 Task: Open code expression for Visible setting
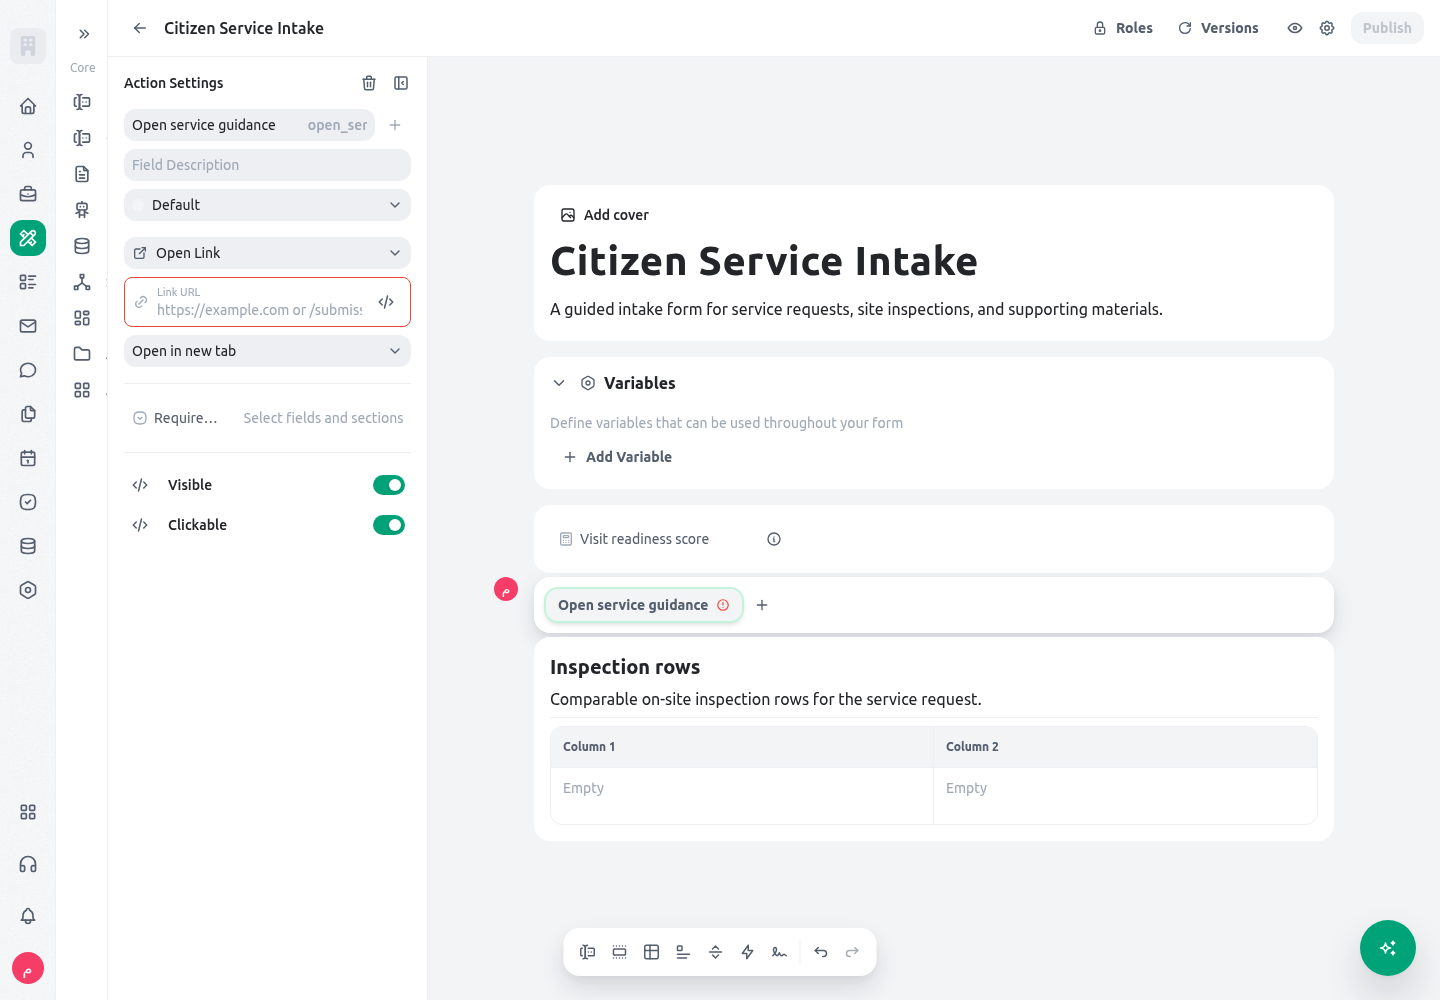[140, 485]
